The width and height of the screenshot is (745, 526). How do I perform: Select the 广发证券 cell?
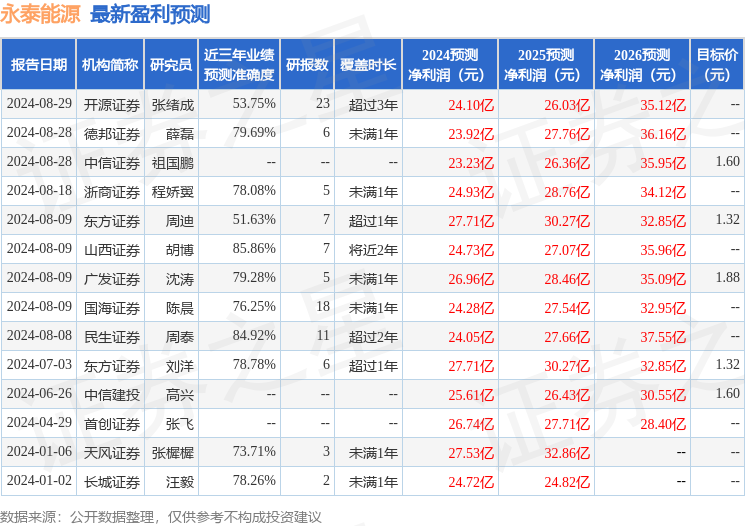112,278
